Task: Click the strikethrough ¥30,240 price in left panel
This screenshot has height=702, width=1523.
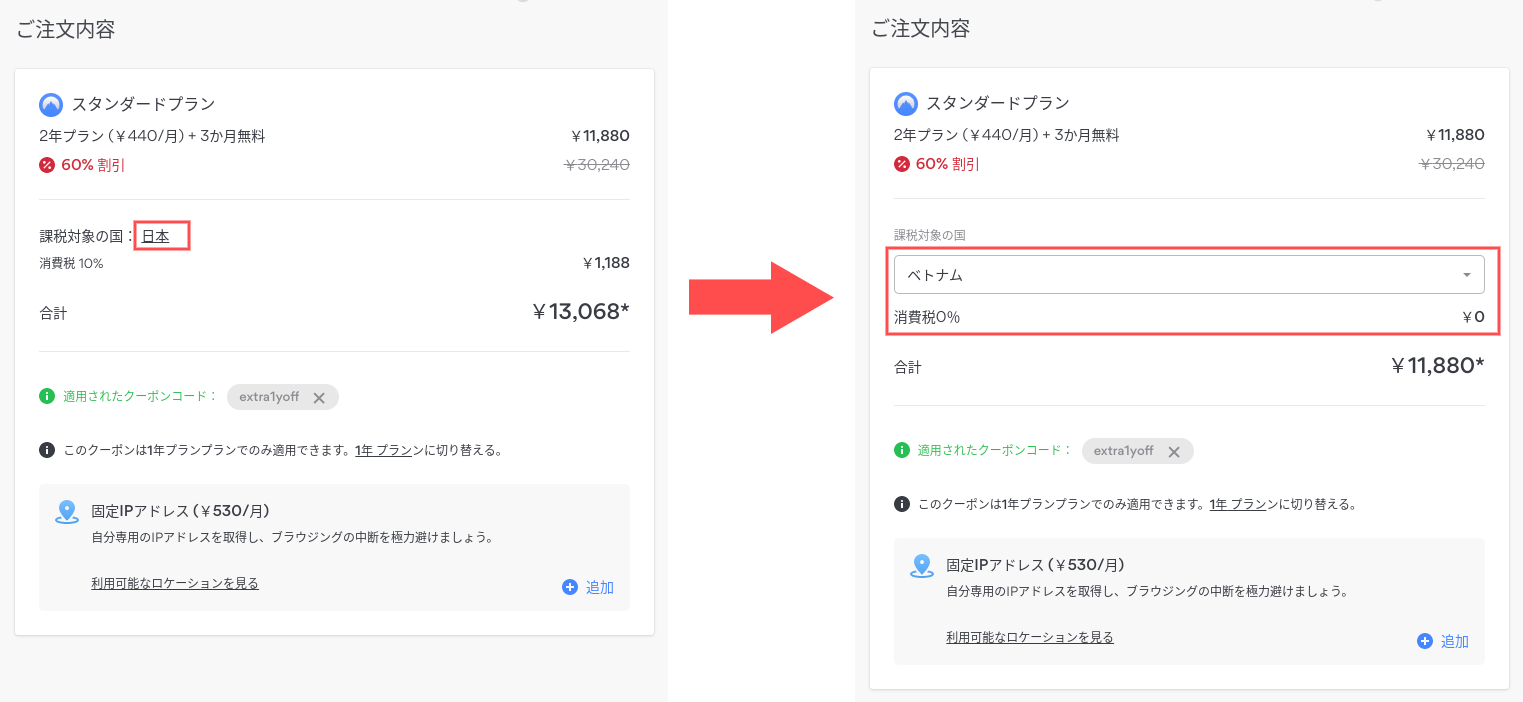Action: tap(597, 165)
